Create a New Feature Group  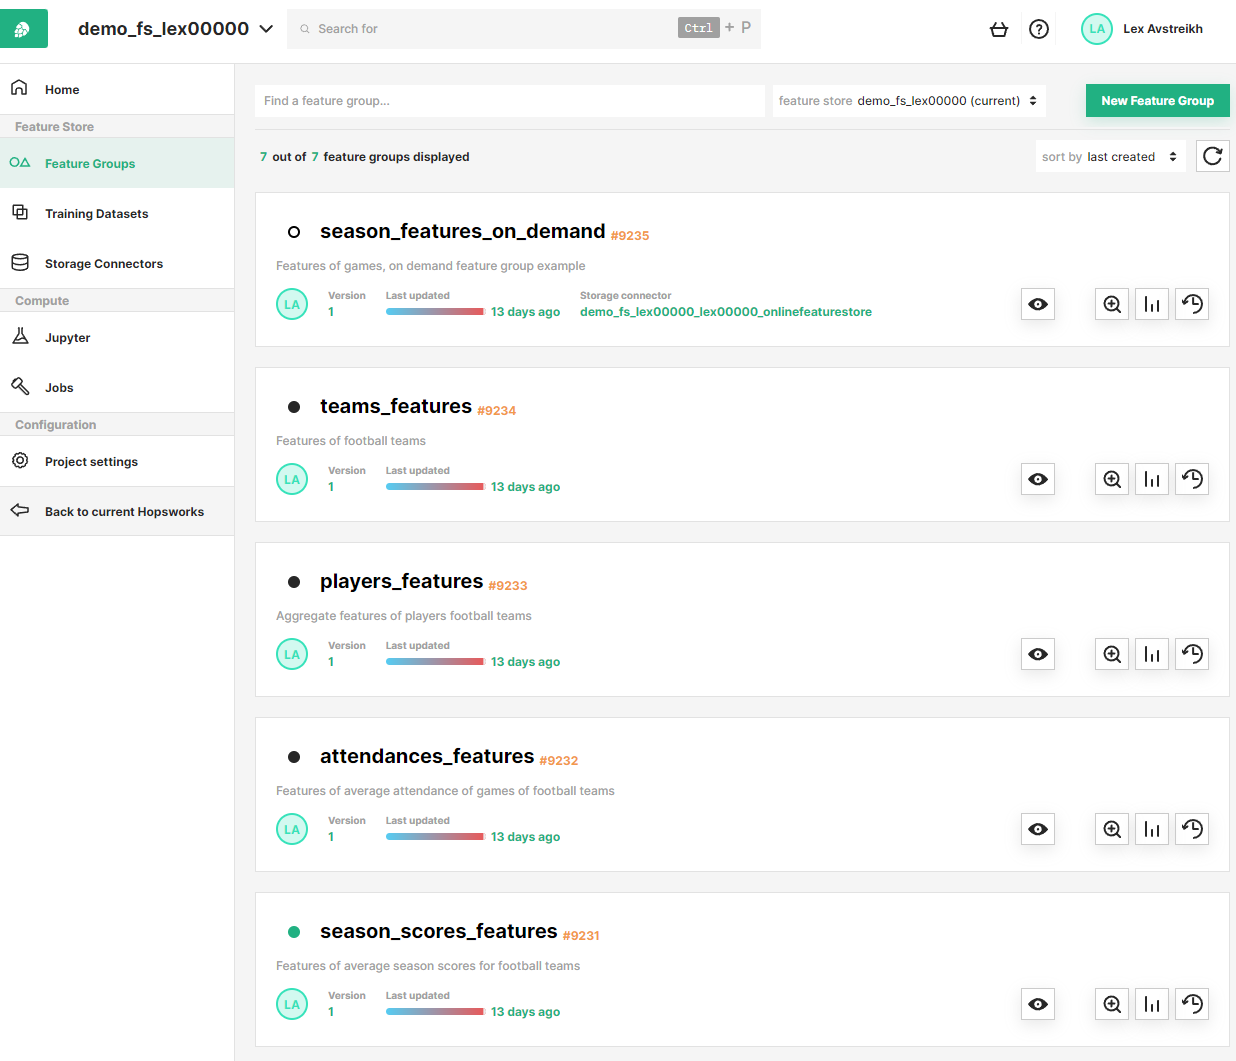click(1157, 100)
